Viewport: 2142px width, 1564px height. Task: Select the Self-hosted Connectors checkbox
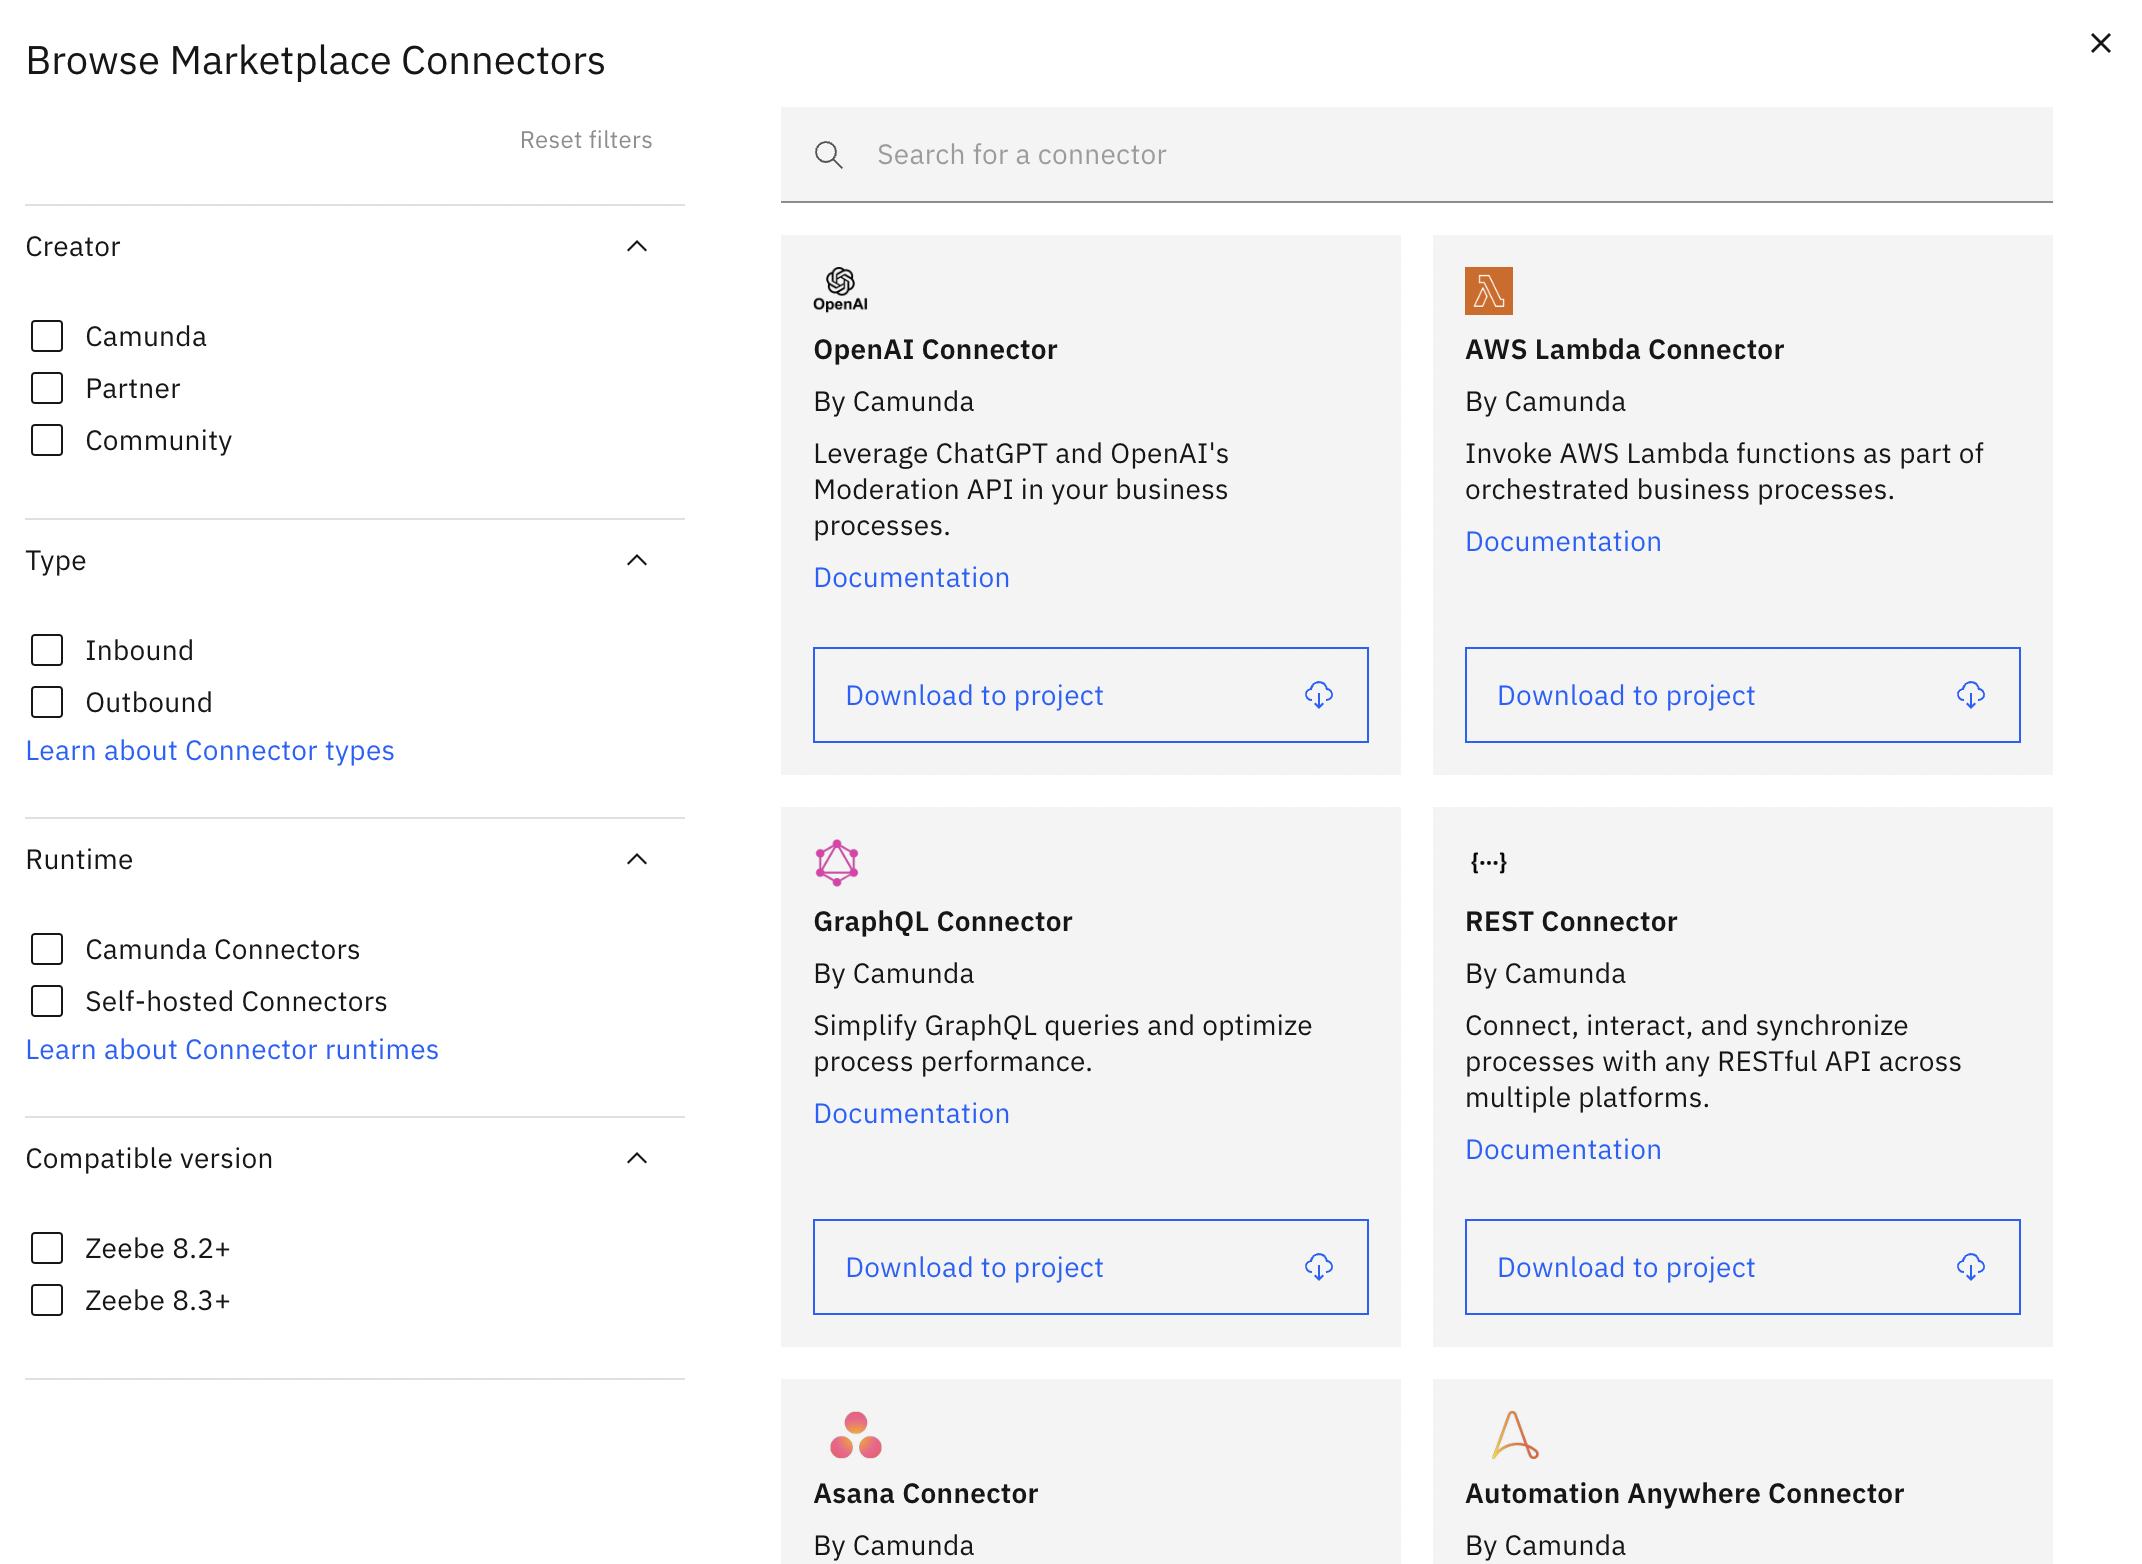47,1001
